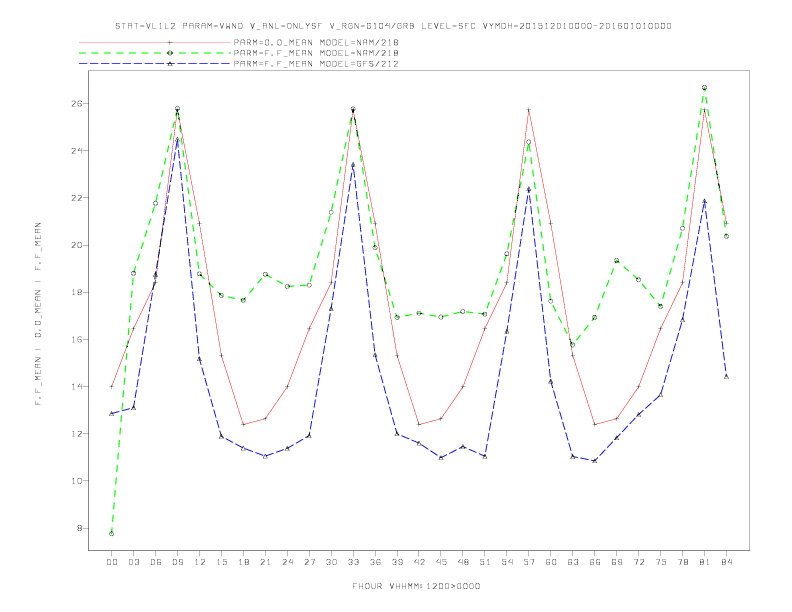The image size is (792, 612).
Task: Click x-axis tick label 09
Action: [177, 562]
